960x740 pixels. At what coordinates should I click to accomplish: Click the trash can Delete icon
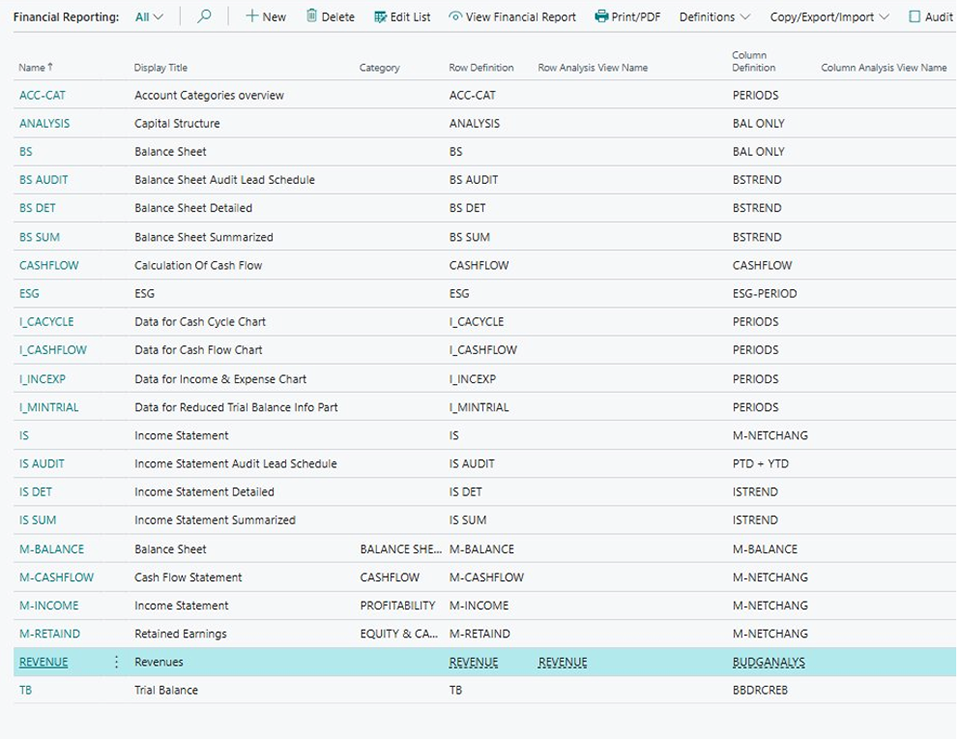(312, 16)
